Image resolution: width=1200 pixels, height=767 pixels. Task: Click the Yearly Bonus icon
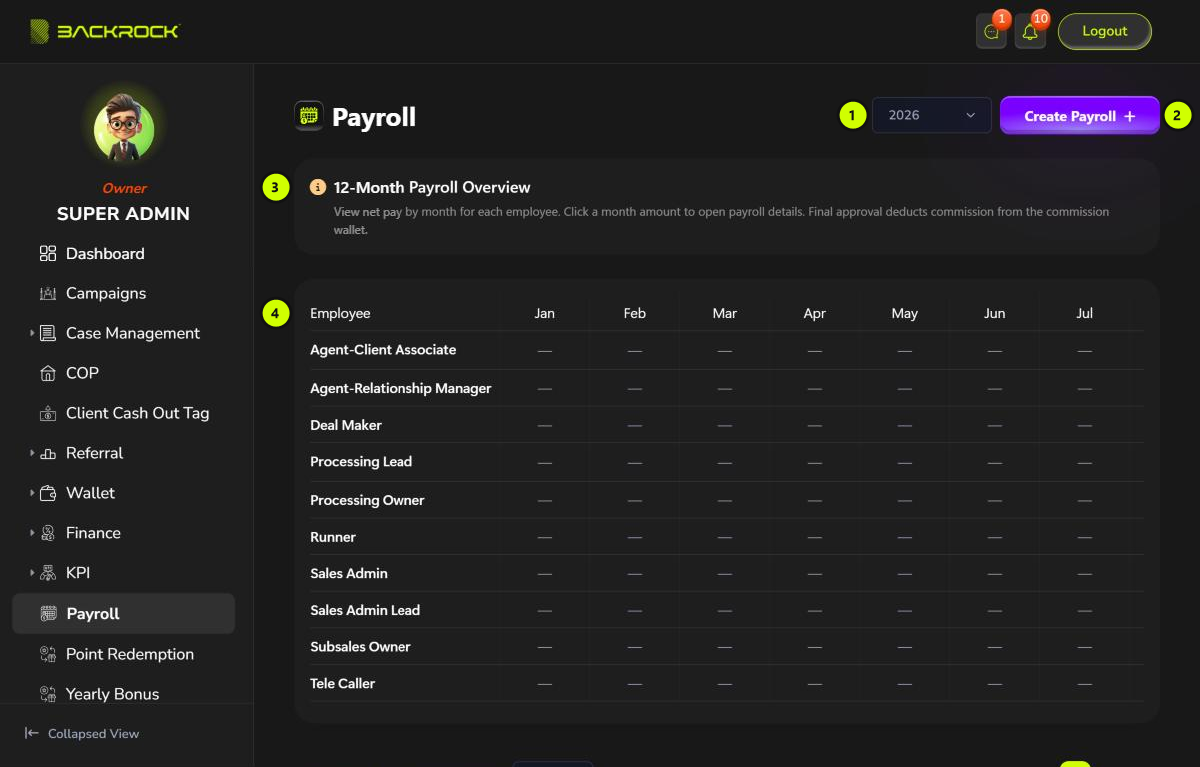pyautogui.click(x=48, y=694)
